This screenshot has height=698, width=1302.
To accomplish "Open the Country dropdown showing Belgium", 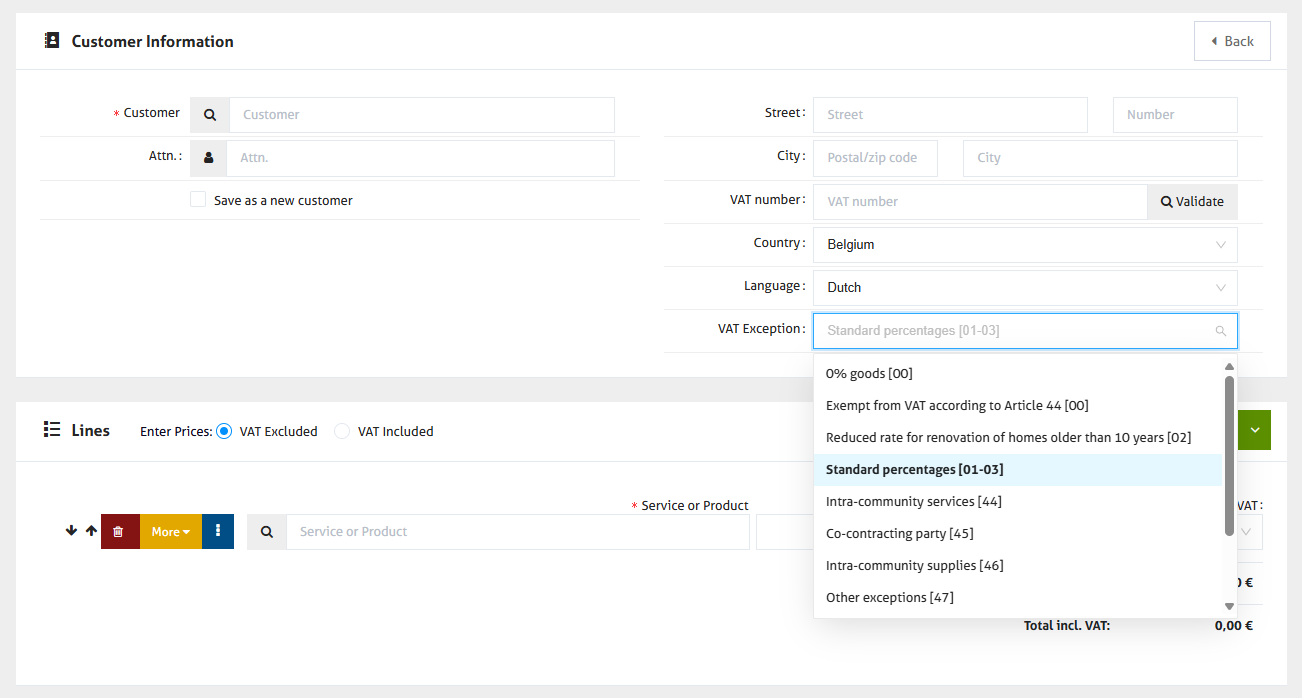I will [x=1024, y=245].
